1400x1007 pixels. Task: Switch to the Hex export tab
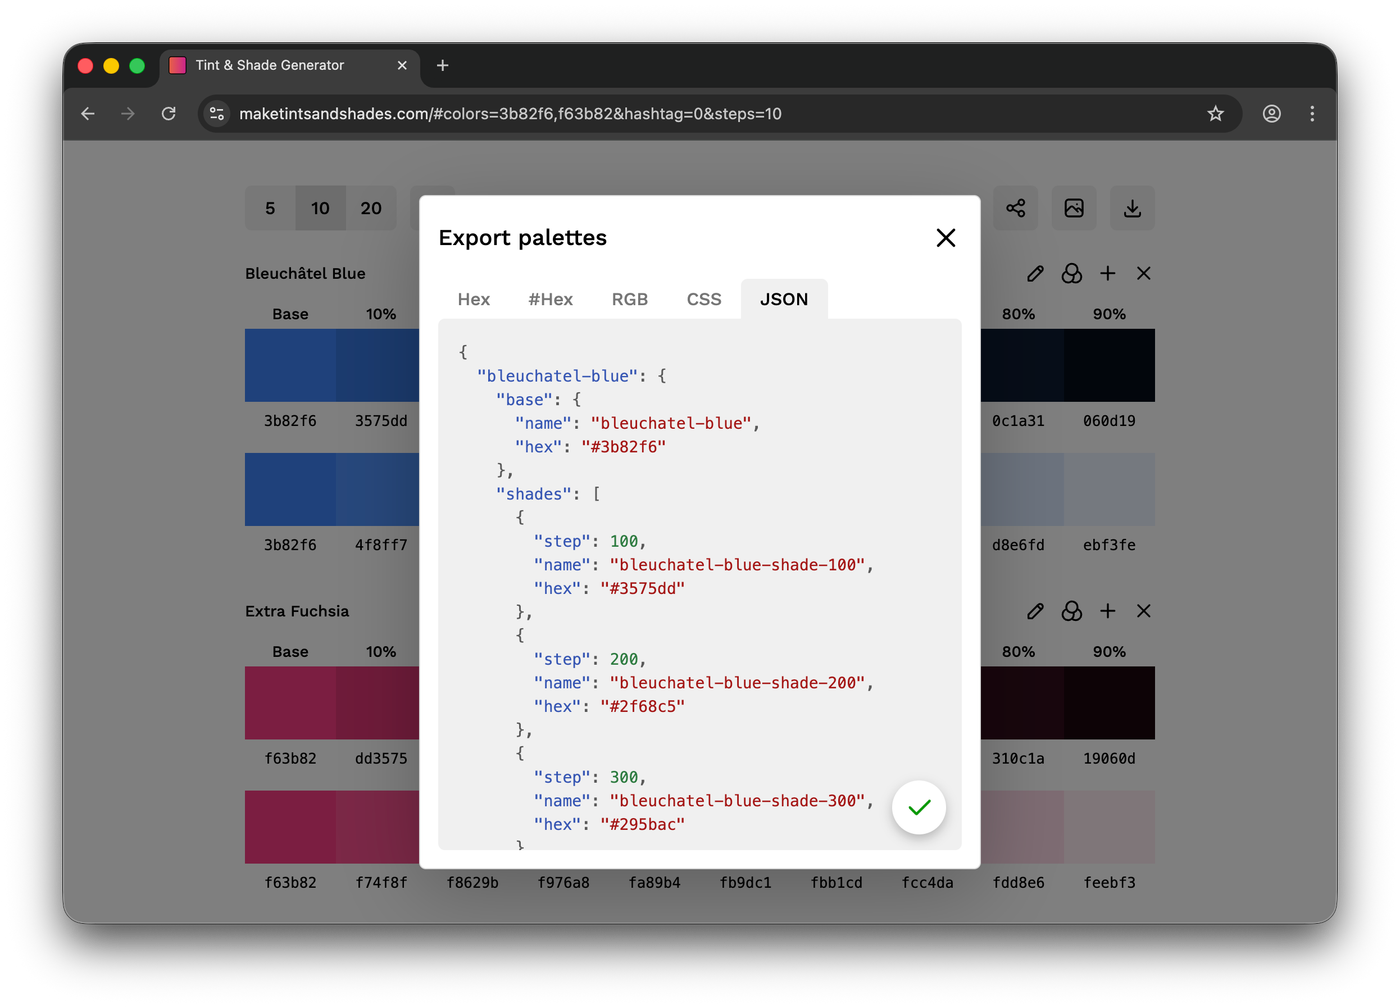point(474,299)
